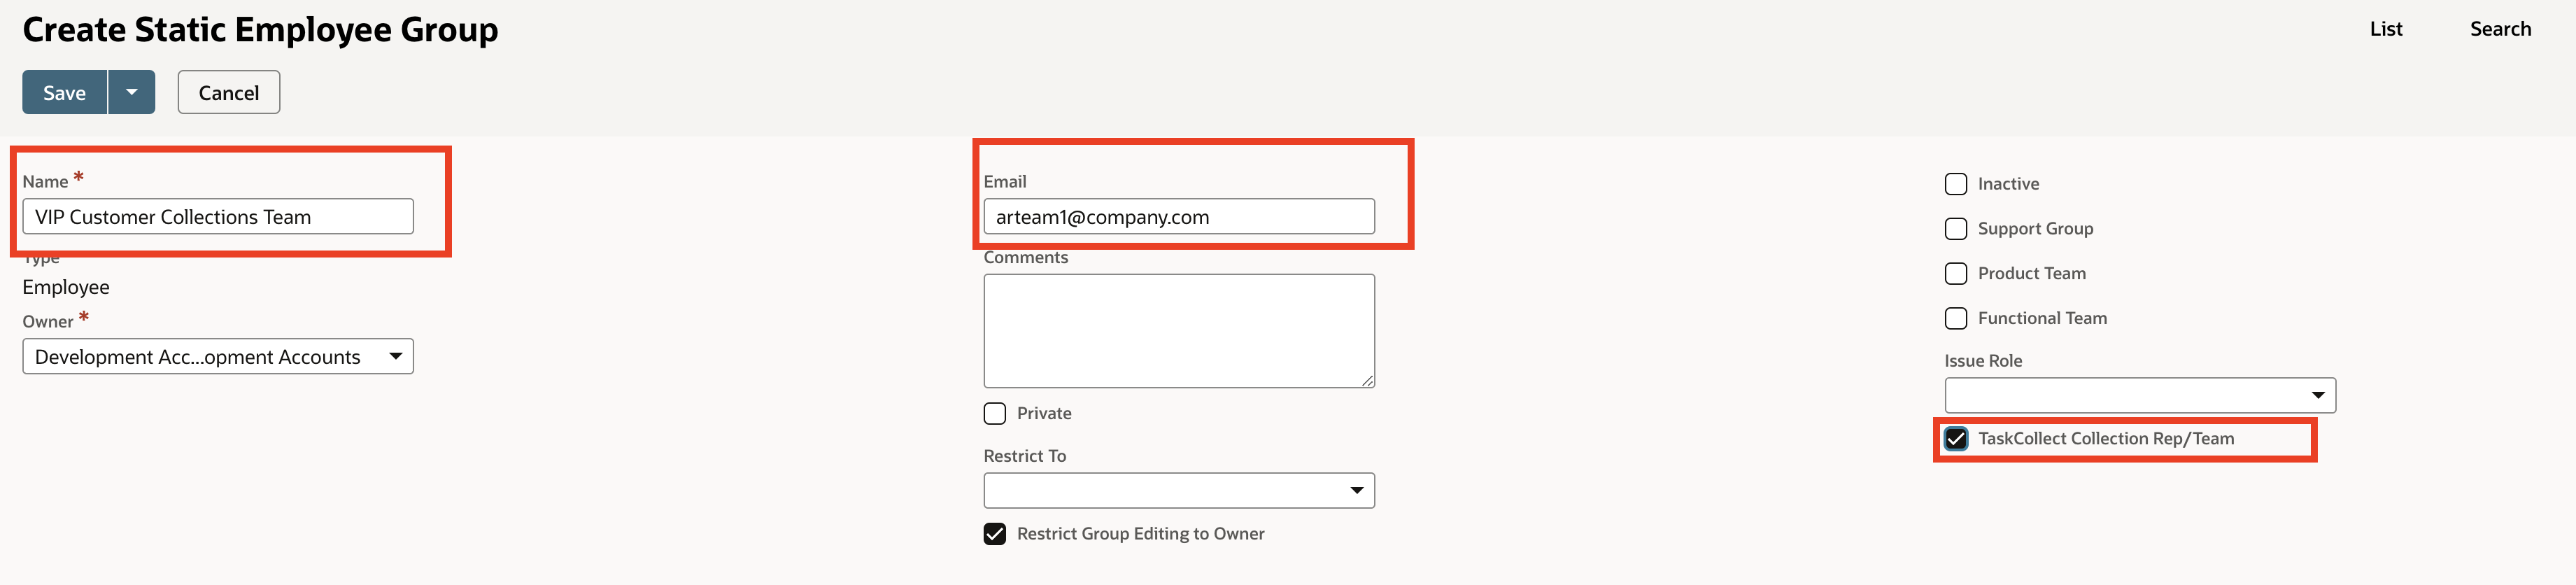2576x585 pixels.
Task: Open the Save button dropdown arrow
Action: point(131,93)
